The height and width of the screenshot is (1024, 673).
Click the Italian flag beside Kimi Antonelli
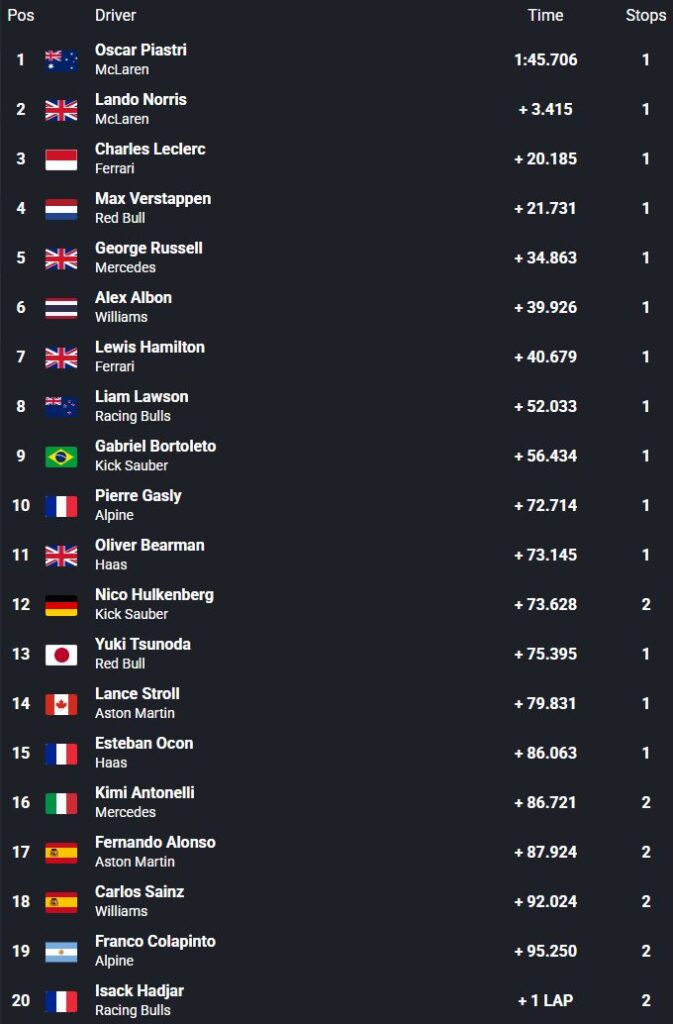pyautogui.click(x=61, y=803)
